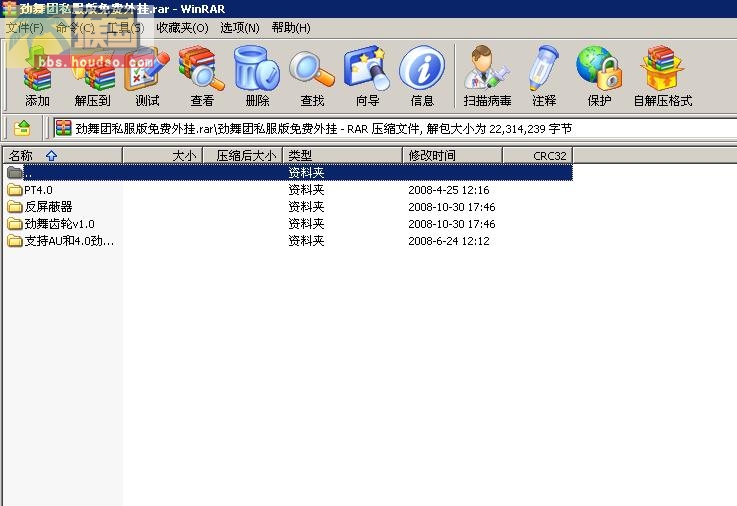Sort by the CRC32 column header

538,156
